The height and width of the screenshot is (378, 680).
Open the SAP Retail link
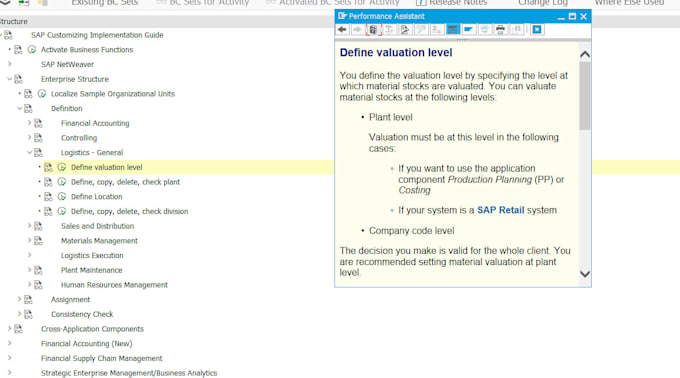[500, 210]
